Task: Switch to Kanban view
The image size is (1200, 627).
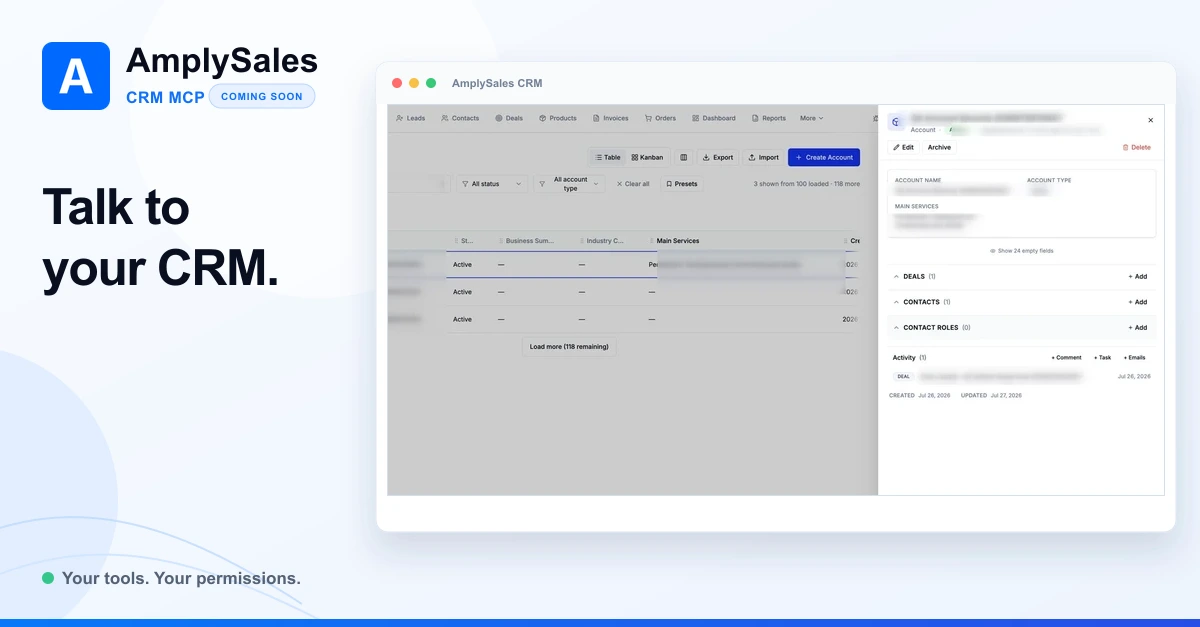Action: click(647, 157)
